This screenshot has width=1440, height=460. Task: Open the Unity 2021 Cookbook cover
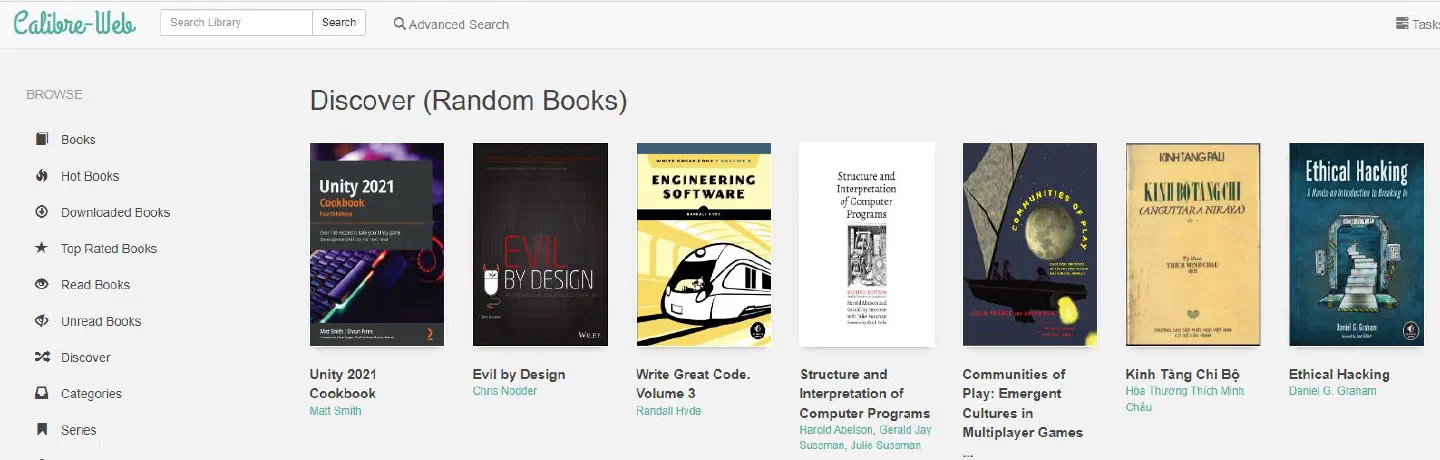coord(377,244)
